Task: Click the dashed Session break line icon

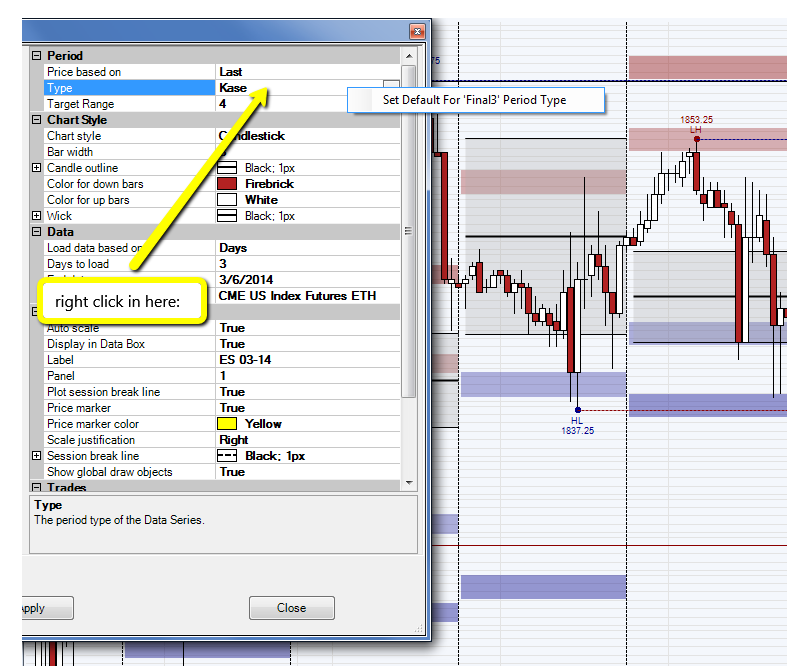Action: (227, 456)
